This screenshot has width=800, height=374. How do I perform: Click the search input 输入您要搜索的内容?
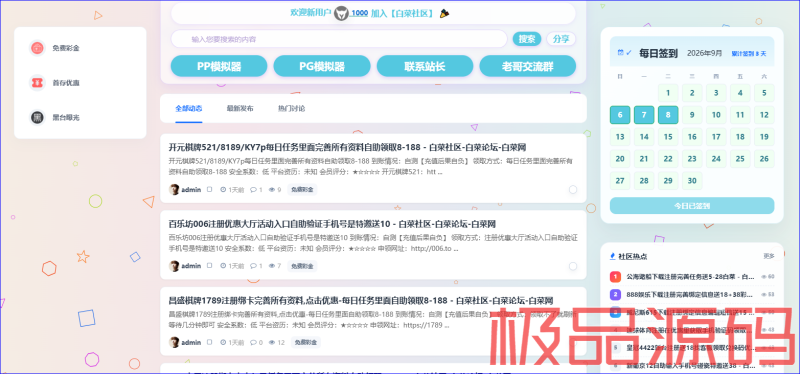click(x=339, y=39)
